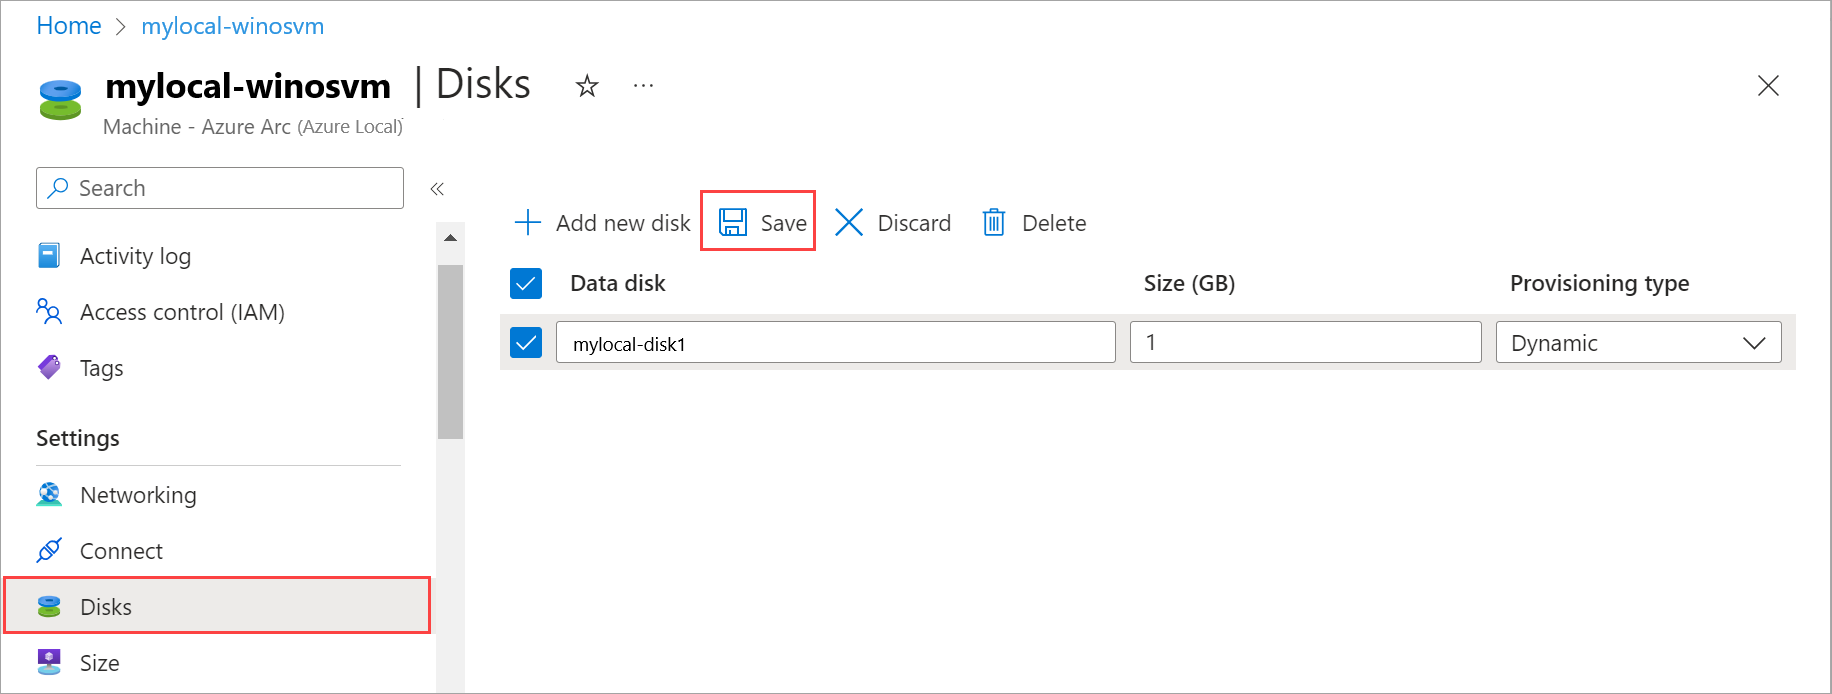The image size is (1832, 694).
Task: Click the purple Tags icon
Action: 49,367
